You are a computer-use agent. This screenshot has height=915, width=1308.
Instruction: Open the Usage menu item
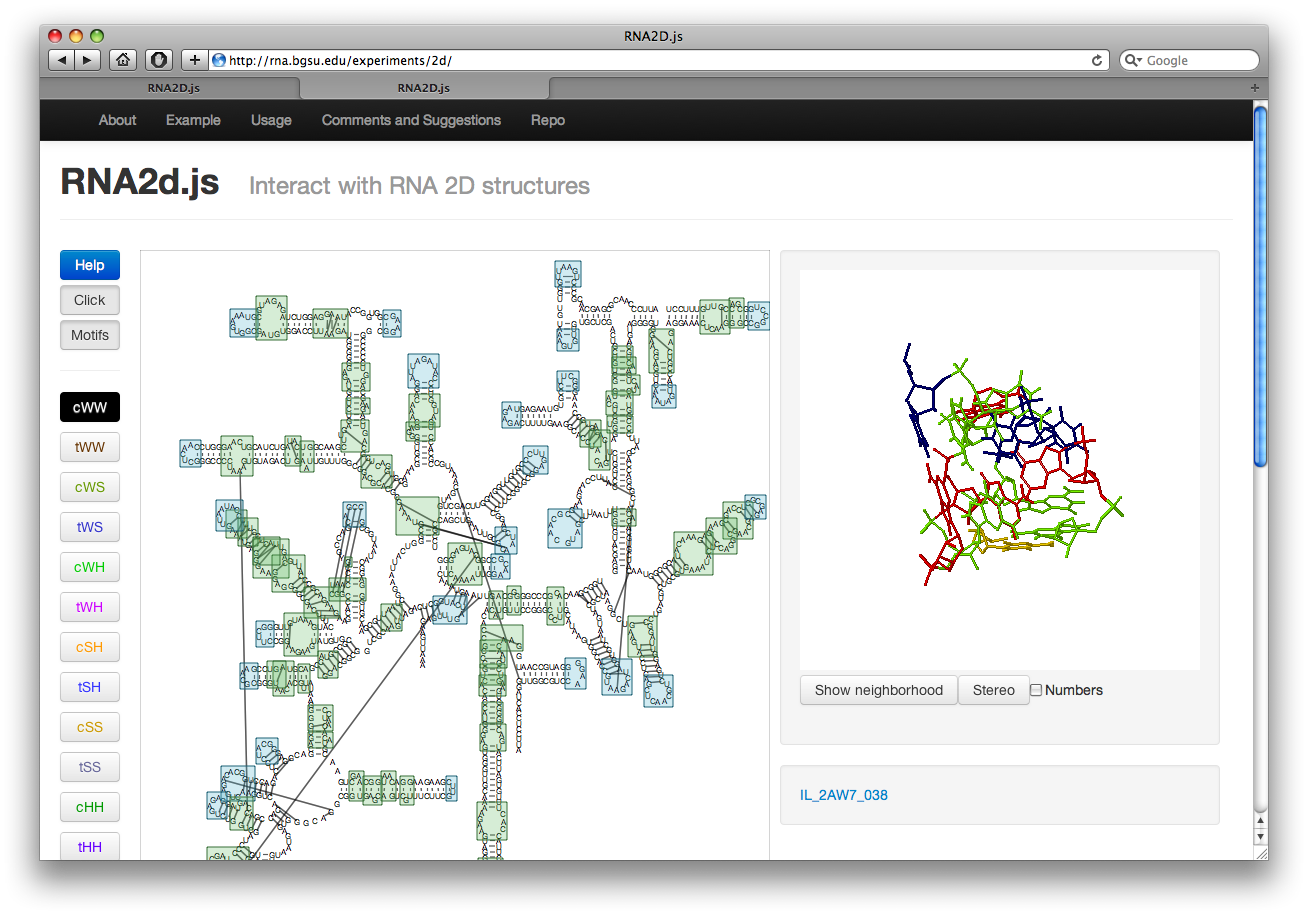(271, 120)
